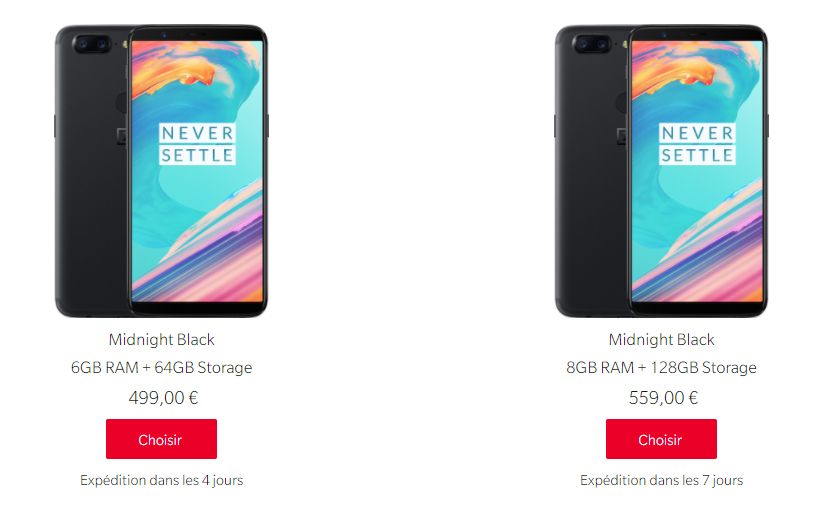
Task: Select the left Midnight Black title
Action: (x=162, y=339)
